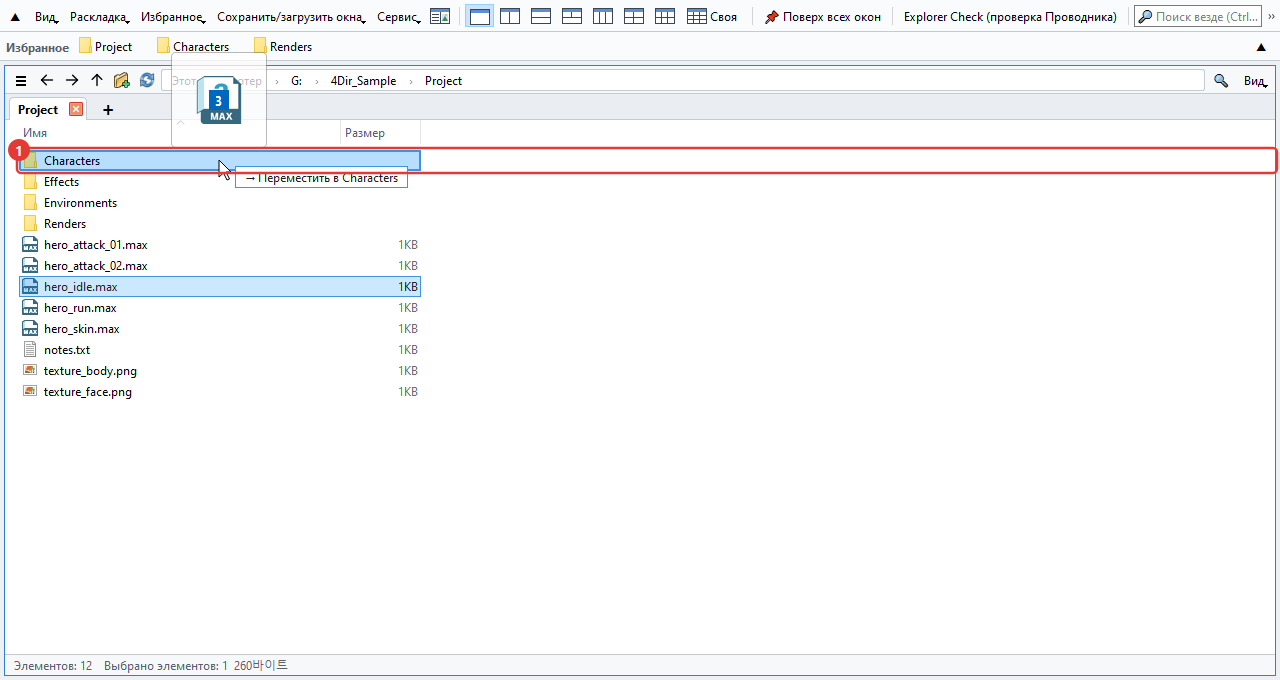Select the two-top one-bottom pane layout
The height and width of the screenshot is (680, 1280).
tap(572, 17)
